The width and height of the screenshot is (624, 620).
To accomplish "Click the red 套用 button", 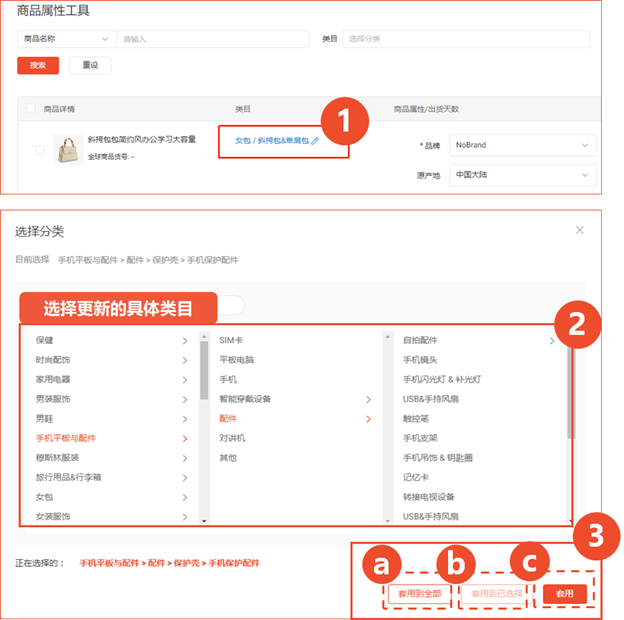I will (564, 594).
